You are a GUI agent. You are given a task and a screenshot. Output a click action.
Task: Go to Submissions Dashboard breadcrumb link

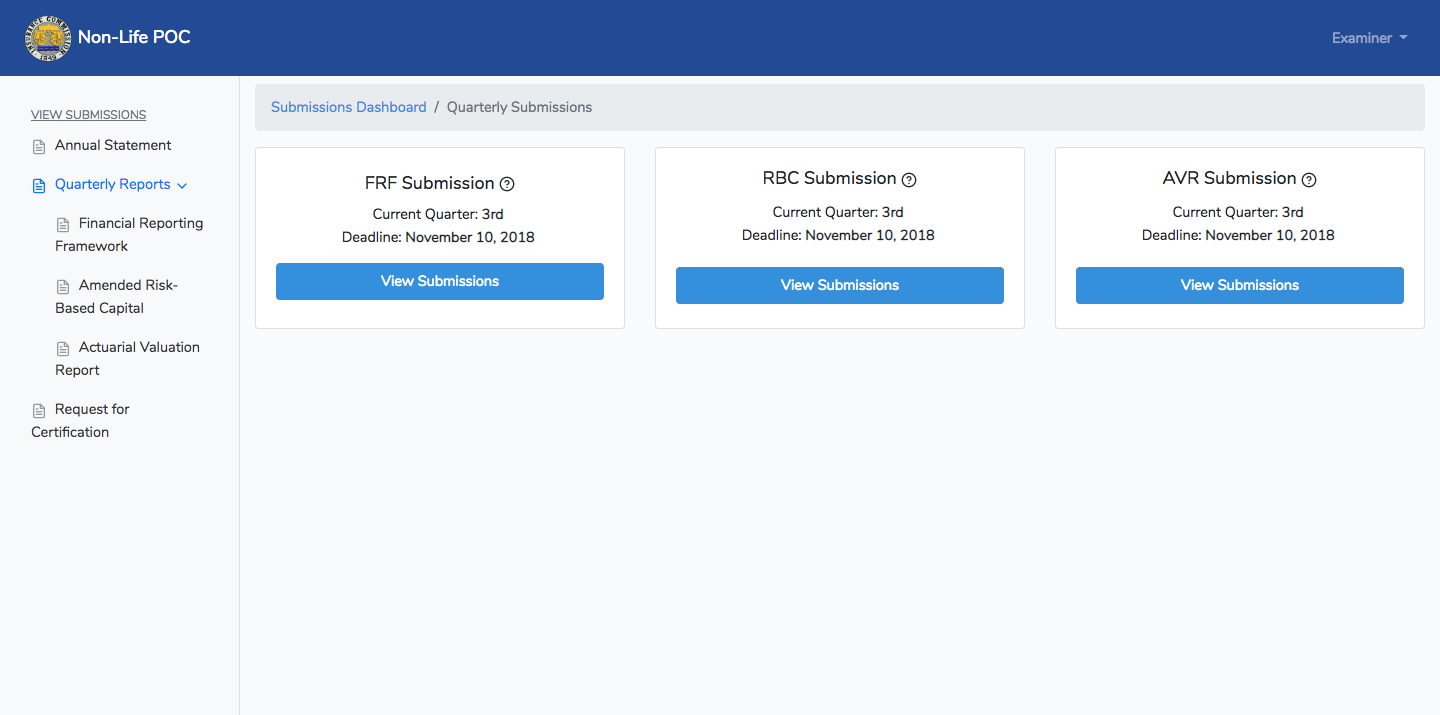(x=349, y=107)
